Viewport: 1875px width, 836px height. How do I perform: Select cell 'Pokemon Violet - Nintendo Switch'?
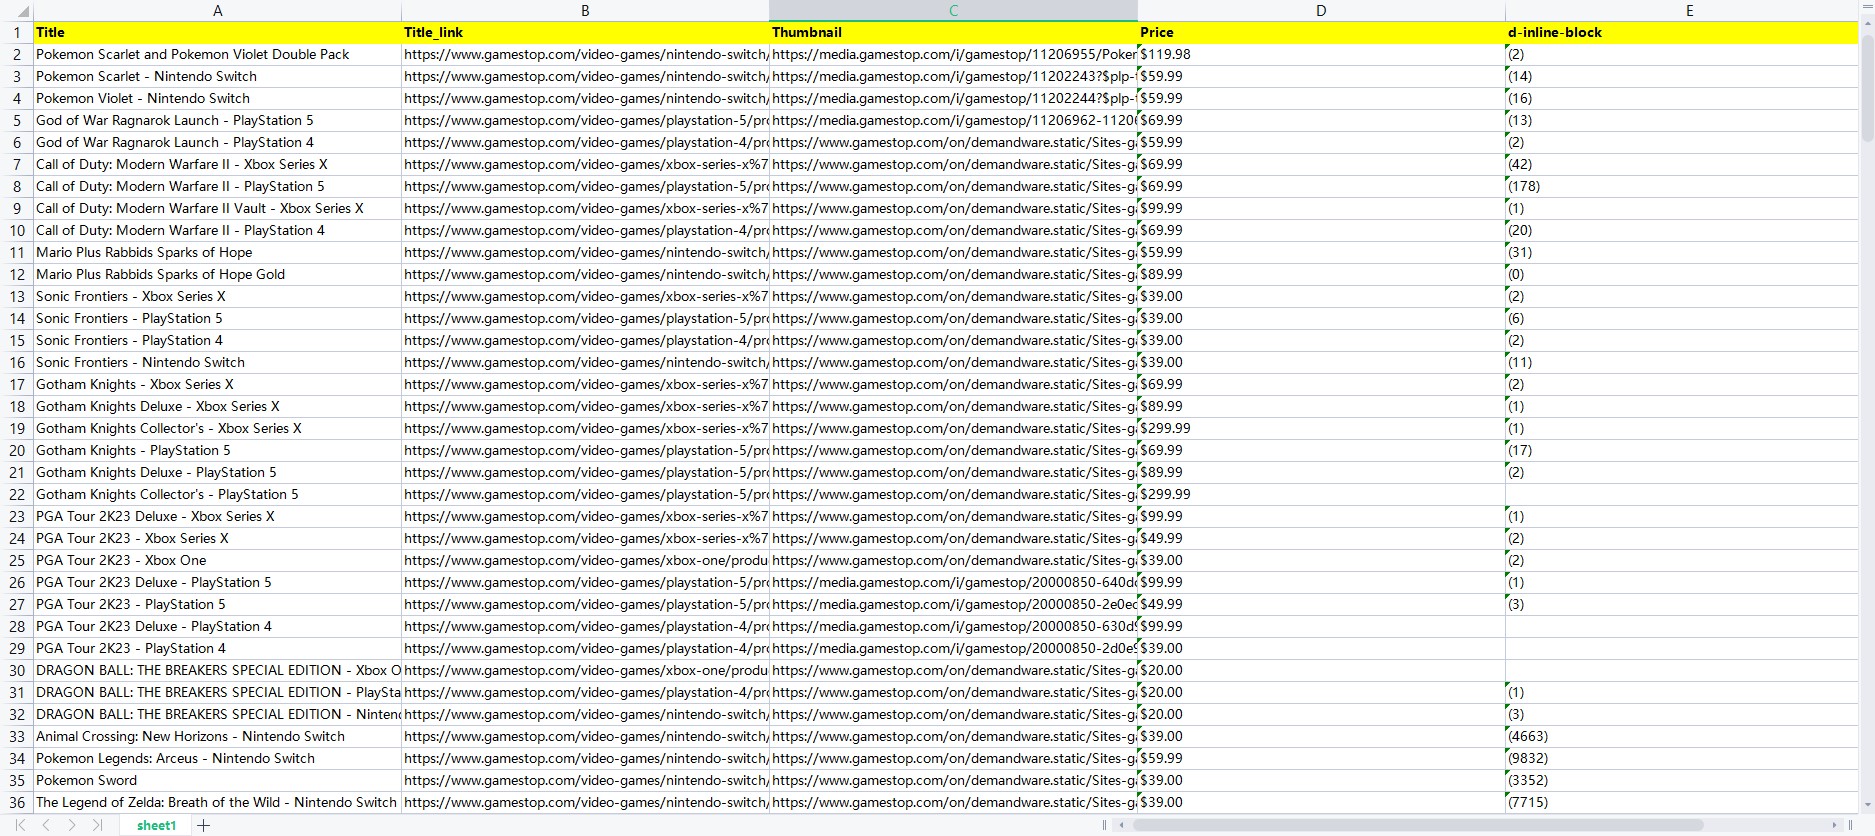[218, 98]
